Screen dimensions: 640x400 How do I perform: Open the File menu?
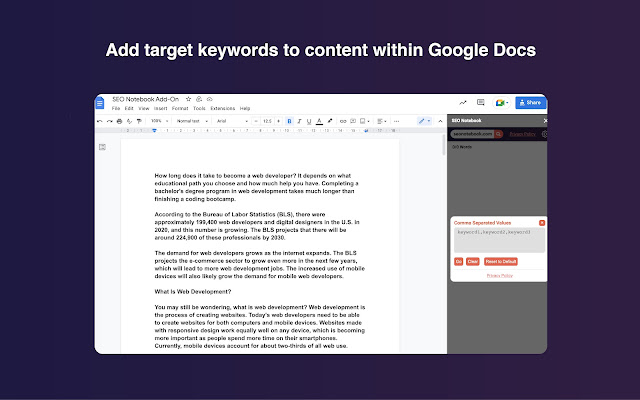tap(116, 109)
